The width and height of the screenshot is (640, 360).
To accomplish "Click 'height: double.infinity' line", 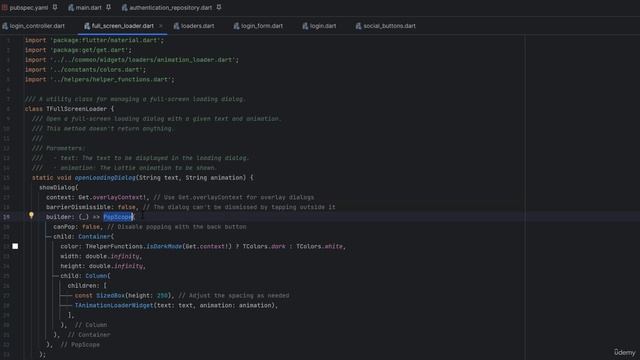I will pos(103,266).
